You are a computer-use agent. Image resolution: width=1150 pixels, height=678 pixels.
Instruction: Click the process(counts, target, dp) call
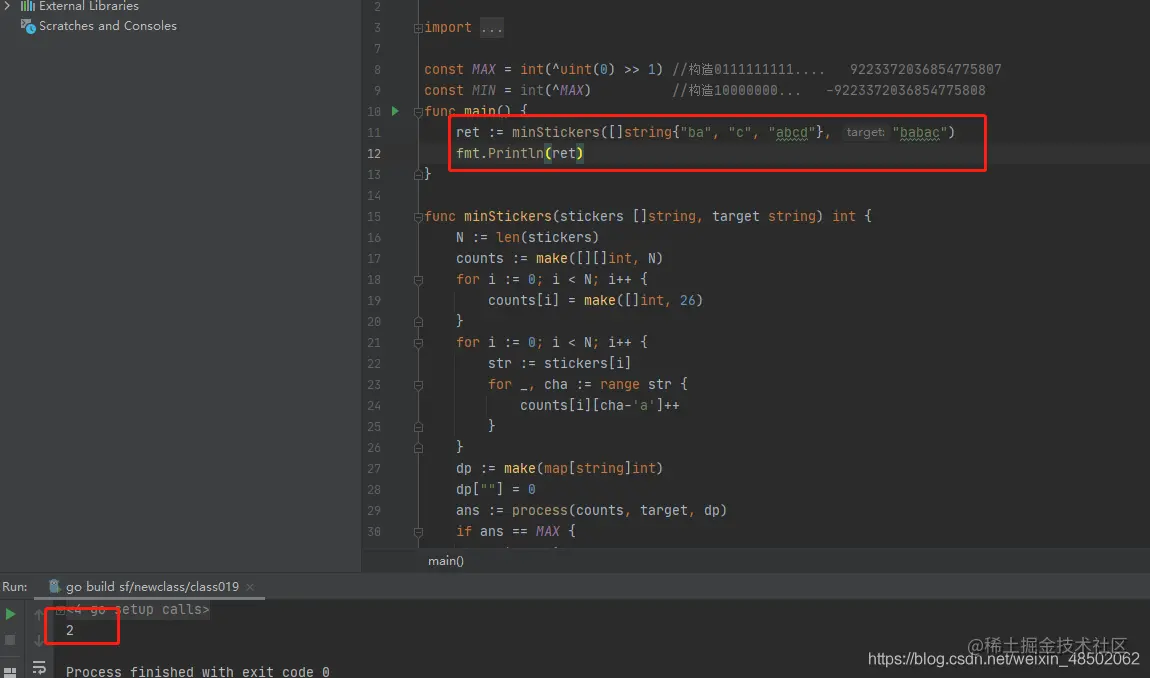[x=619, y=510]
